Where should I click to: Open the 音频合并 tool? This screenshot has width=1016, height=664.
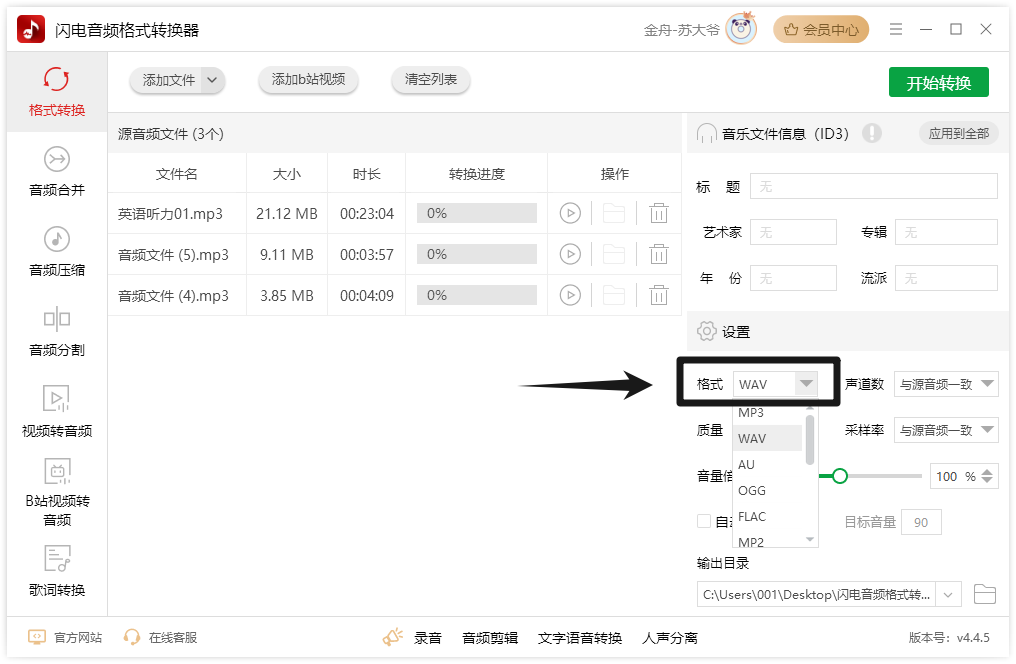pos(57,172)
